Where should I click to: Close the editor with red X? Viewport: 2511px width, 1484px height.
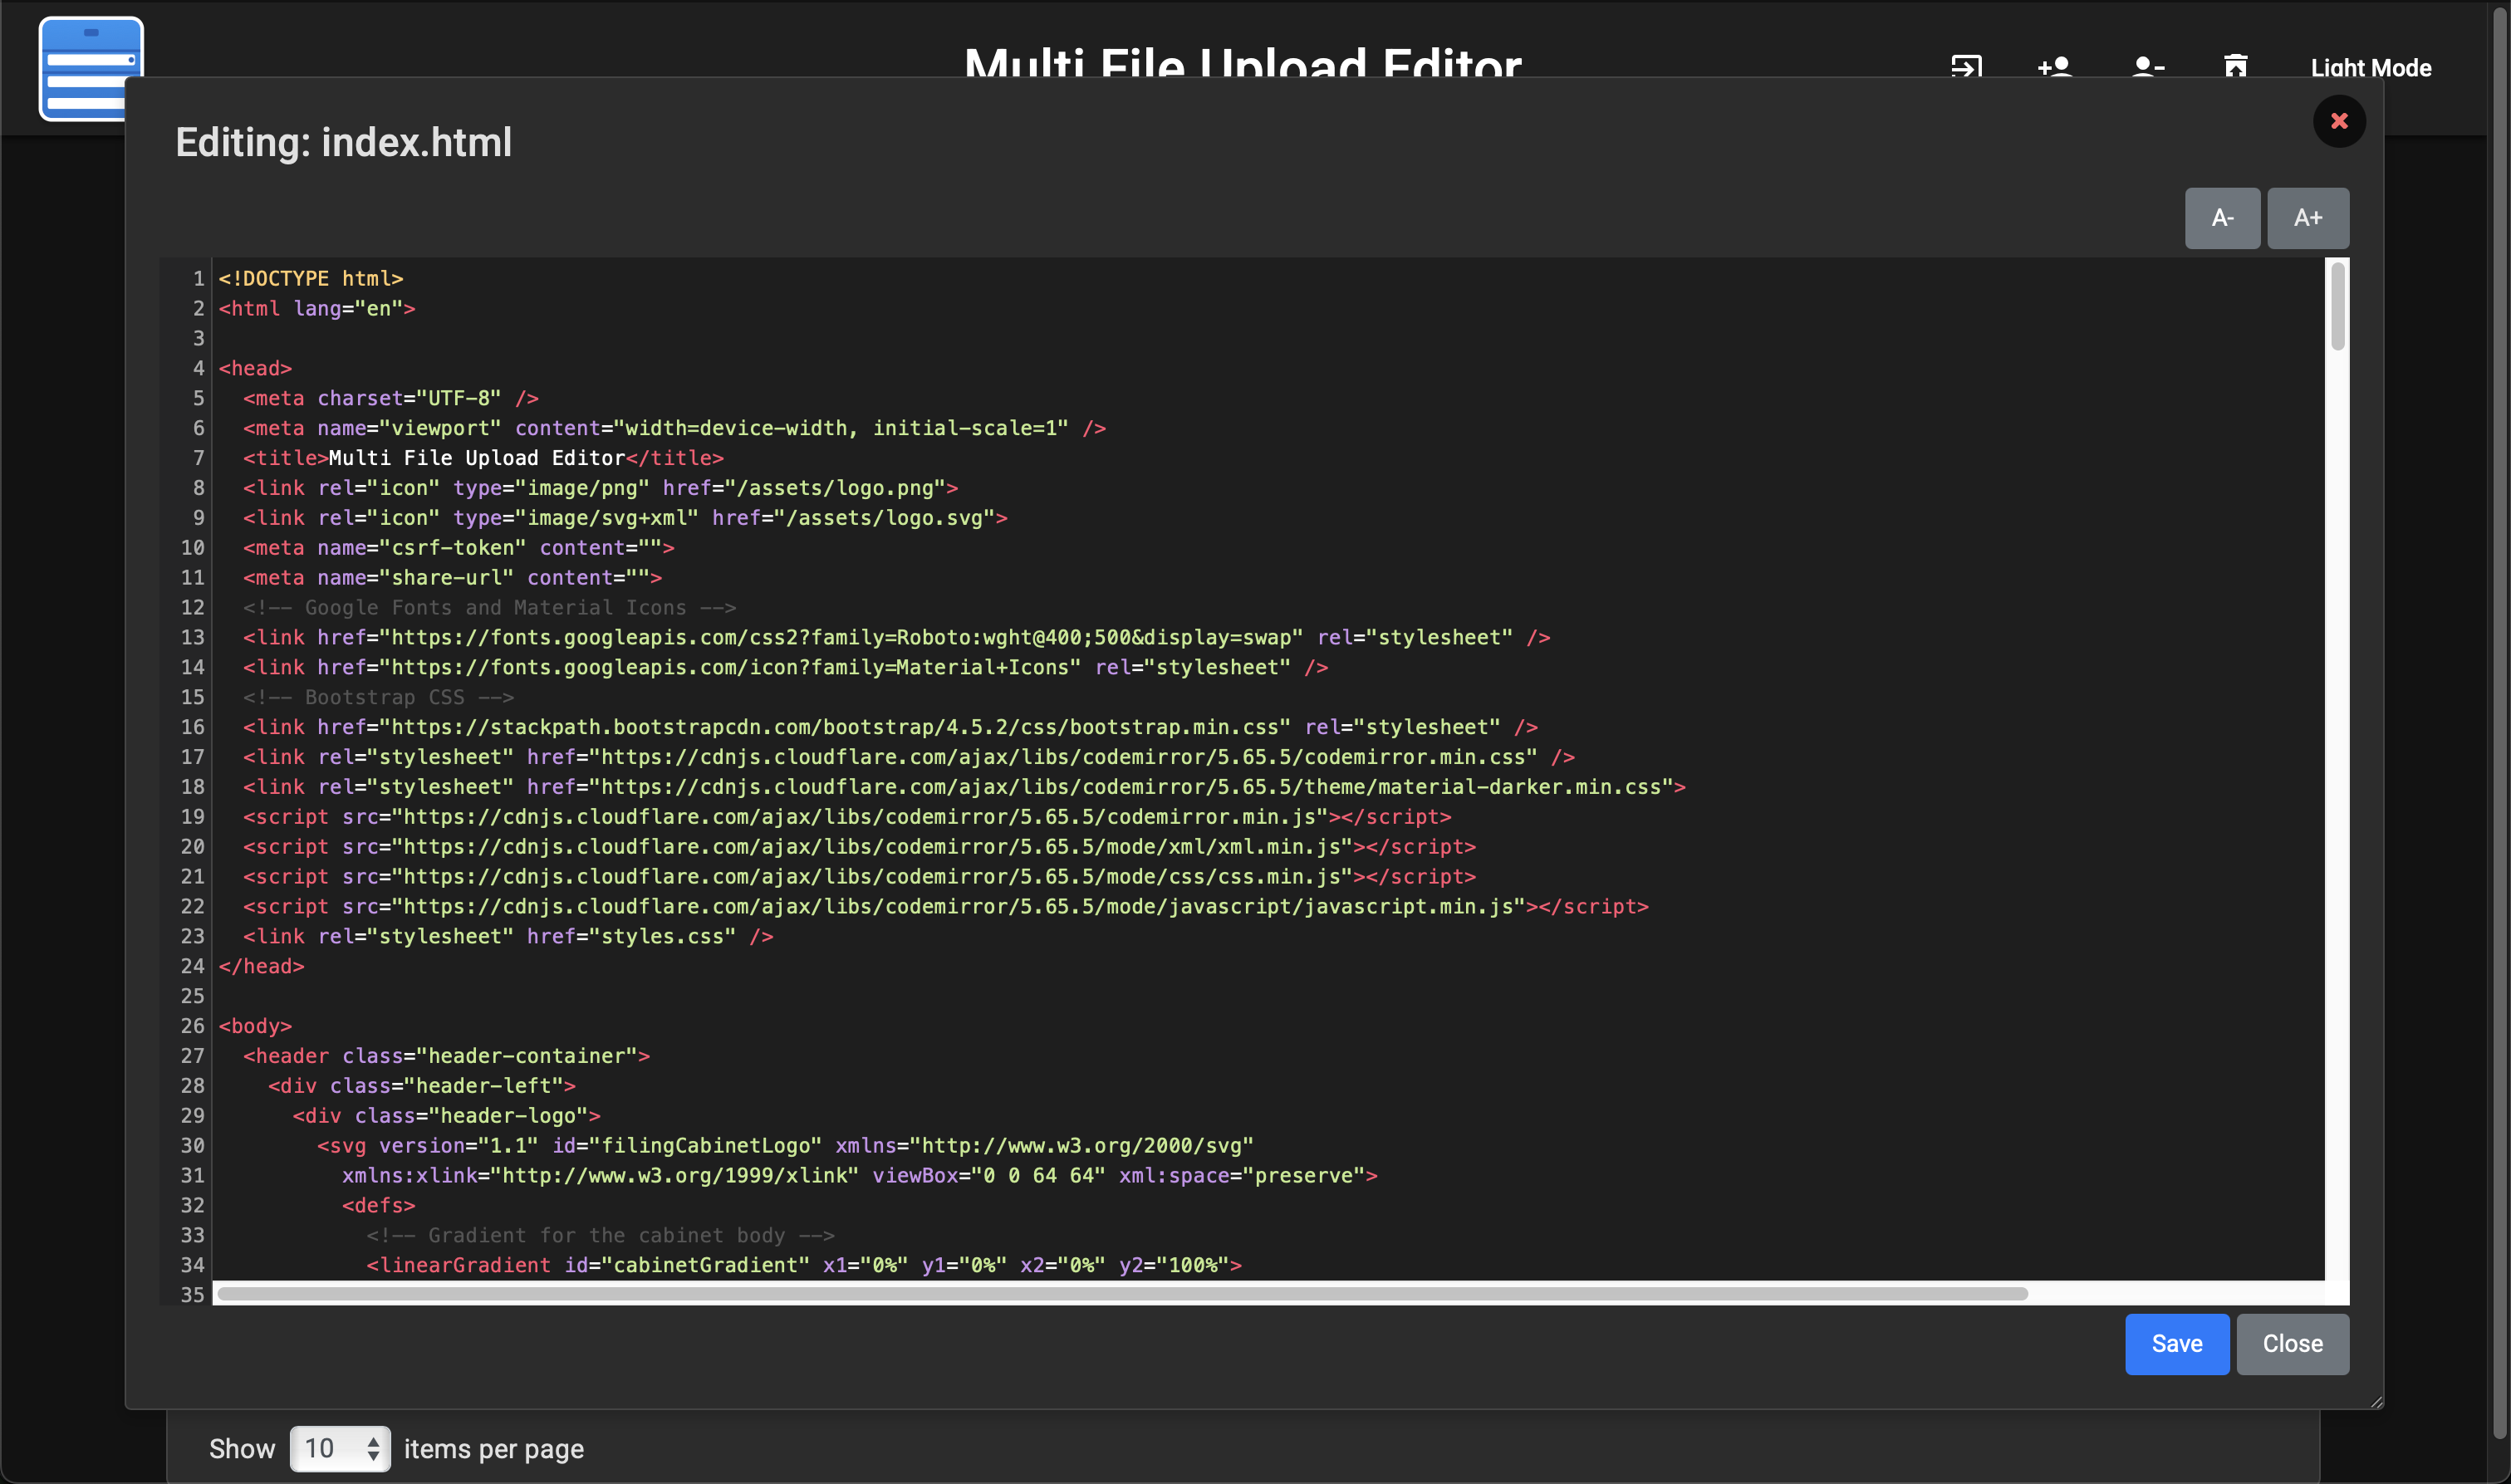[x=2339, y=121]
